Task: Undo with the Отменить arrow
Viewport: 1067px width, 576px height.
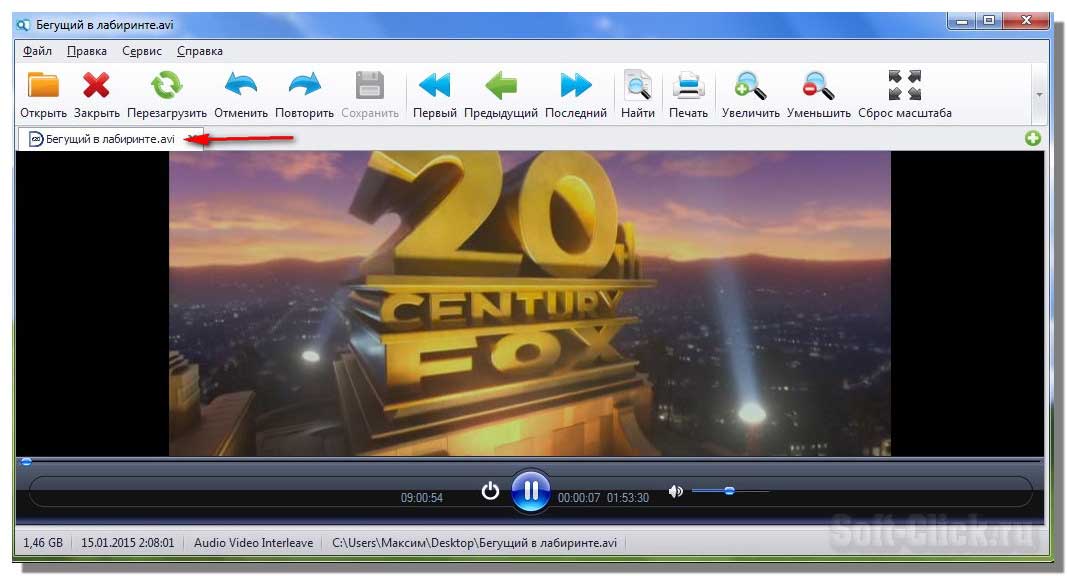Action: (x=240, y=87)
